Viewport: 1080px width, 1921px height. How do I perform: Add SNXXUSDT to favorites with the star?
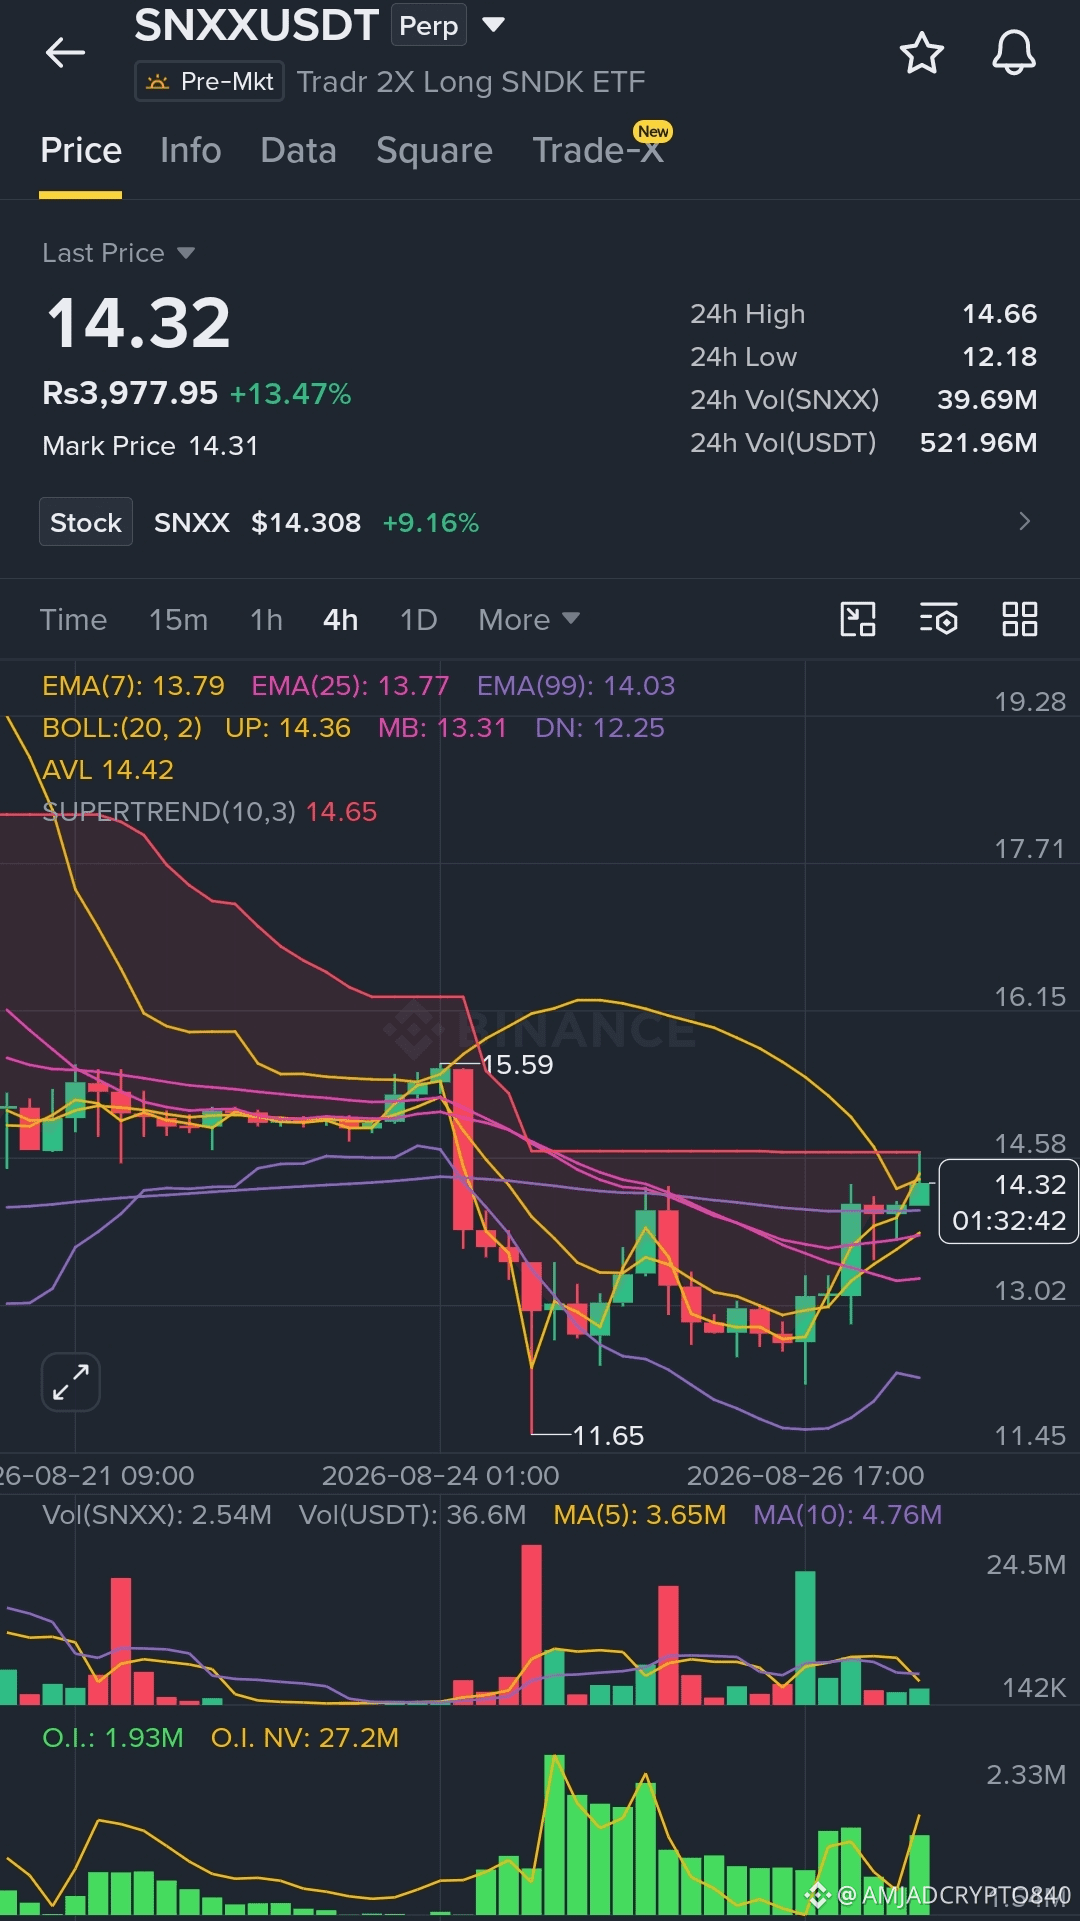(x=921, y=53)
